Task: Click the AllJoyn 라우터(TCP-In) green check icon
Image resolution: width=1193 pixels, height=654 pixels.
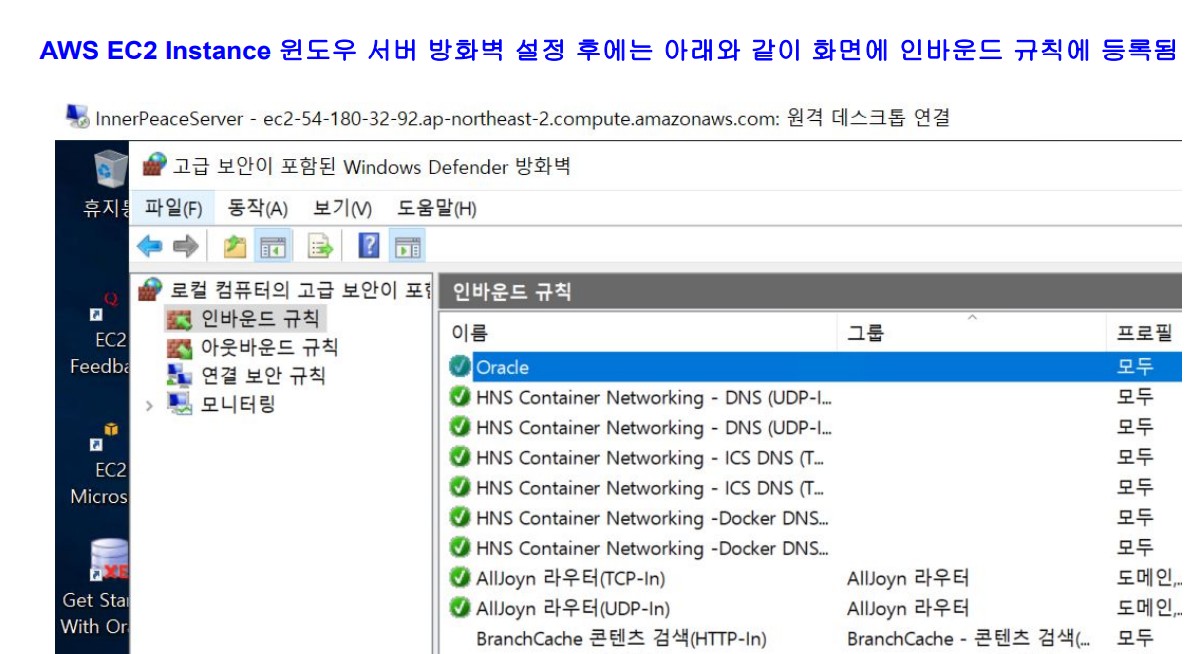Action: pyautogui.click(x=460, y=577)
